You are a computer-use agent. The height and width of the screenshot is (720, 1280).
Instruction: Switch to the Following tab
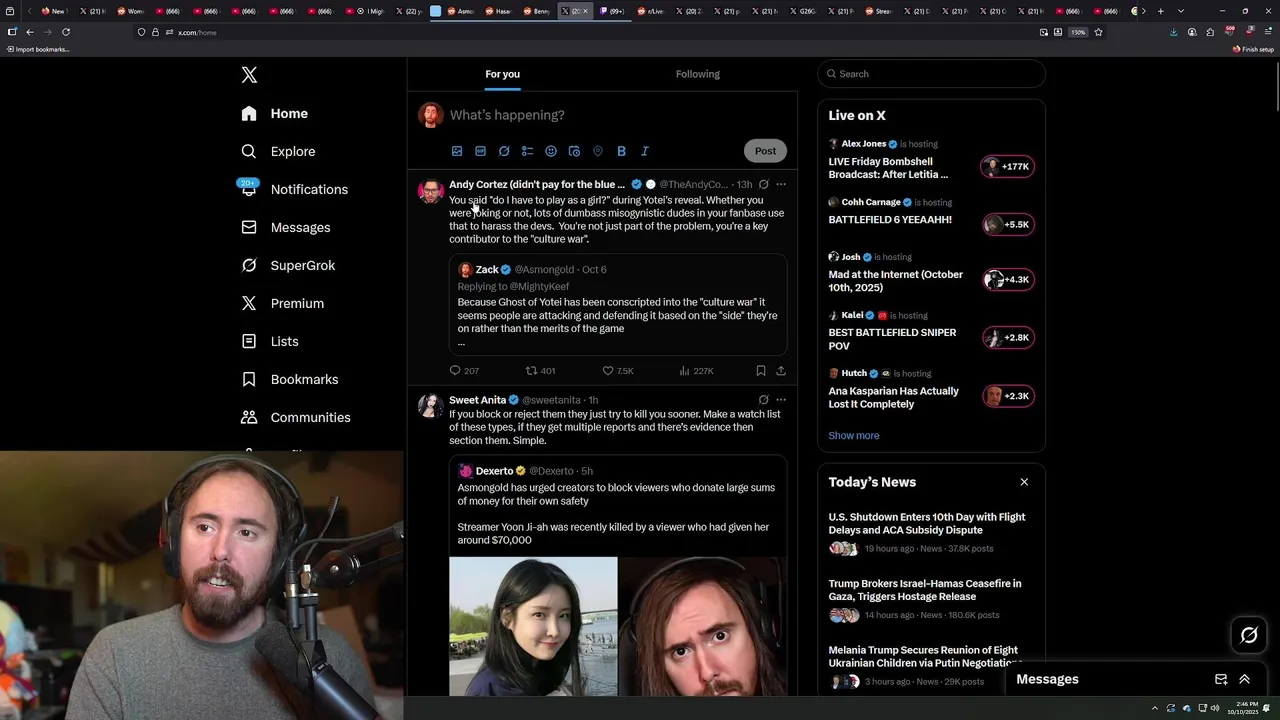point(698,74)
